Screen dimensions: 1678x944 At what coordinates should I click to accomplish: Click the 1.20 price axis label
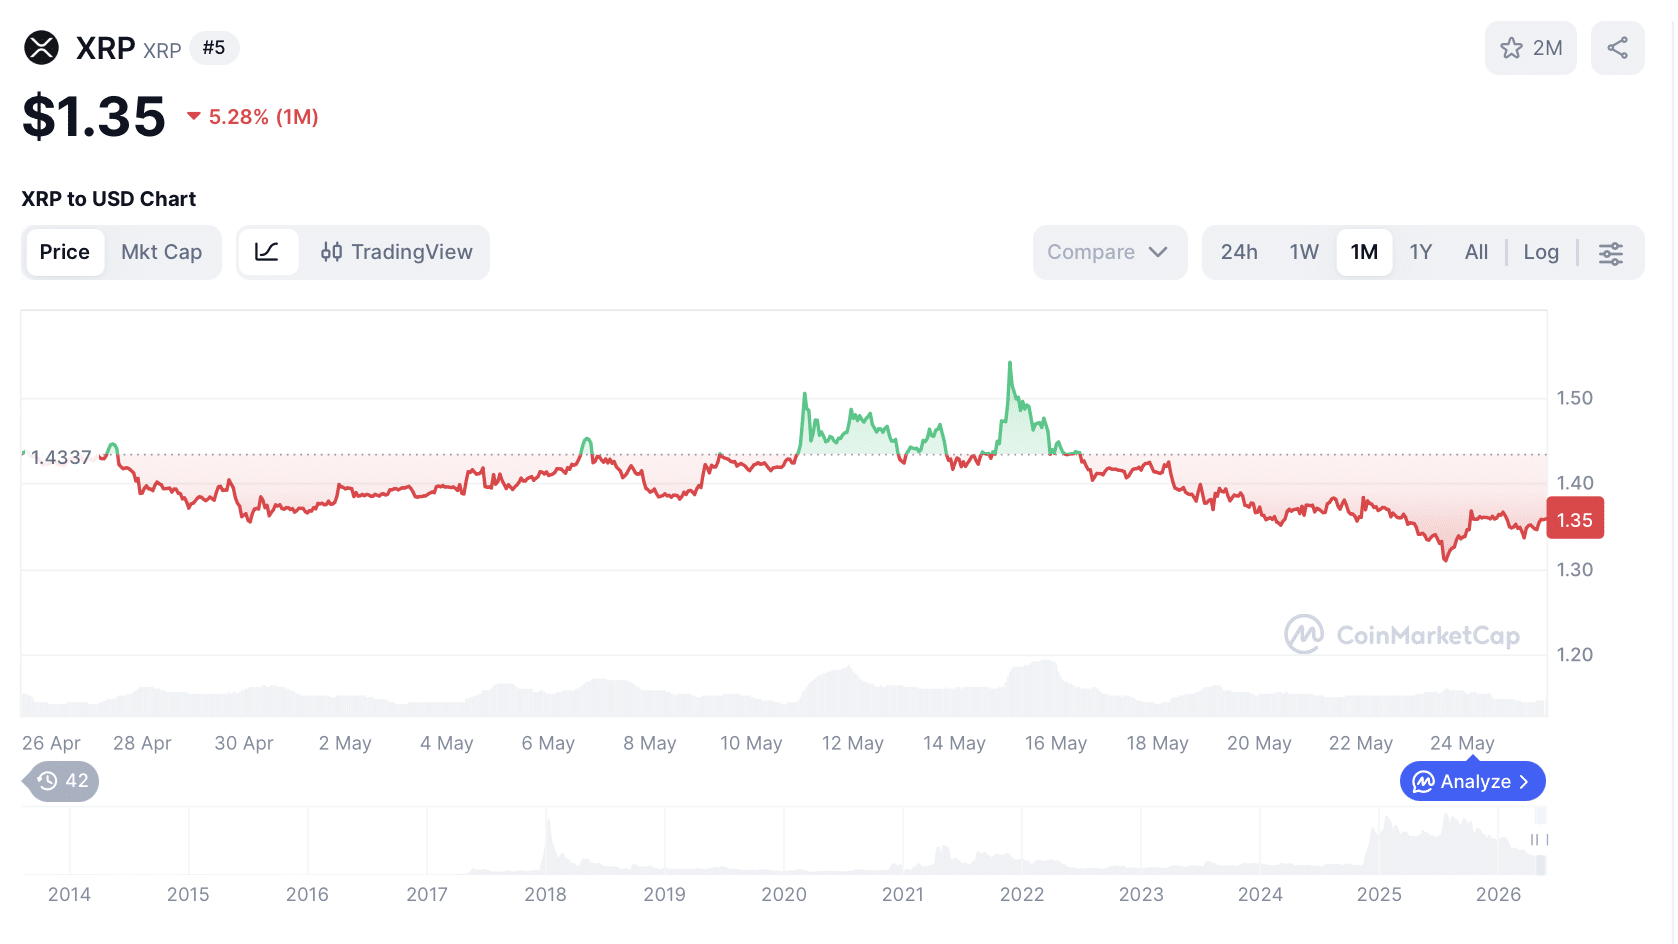coord(1575,655)
